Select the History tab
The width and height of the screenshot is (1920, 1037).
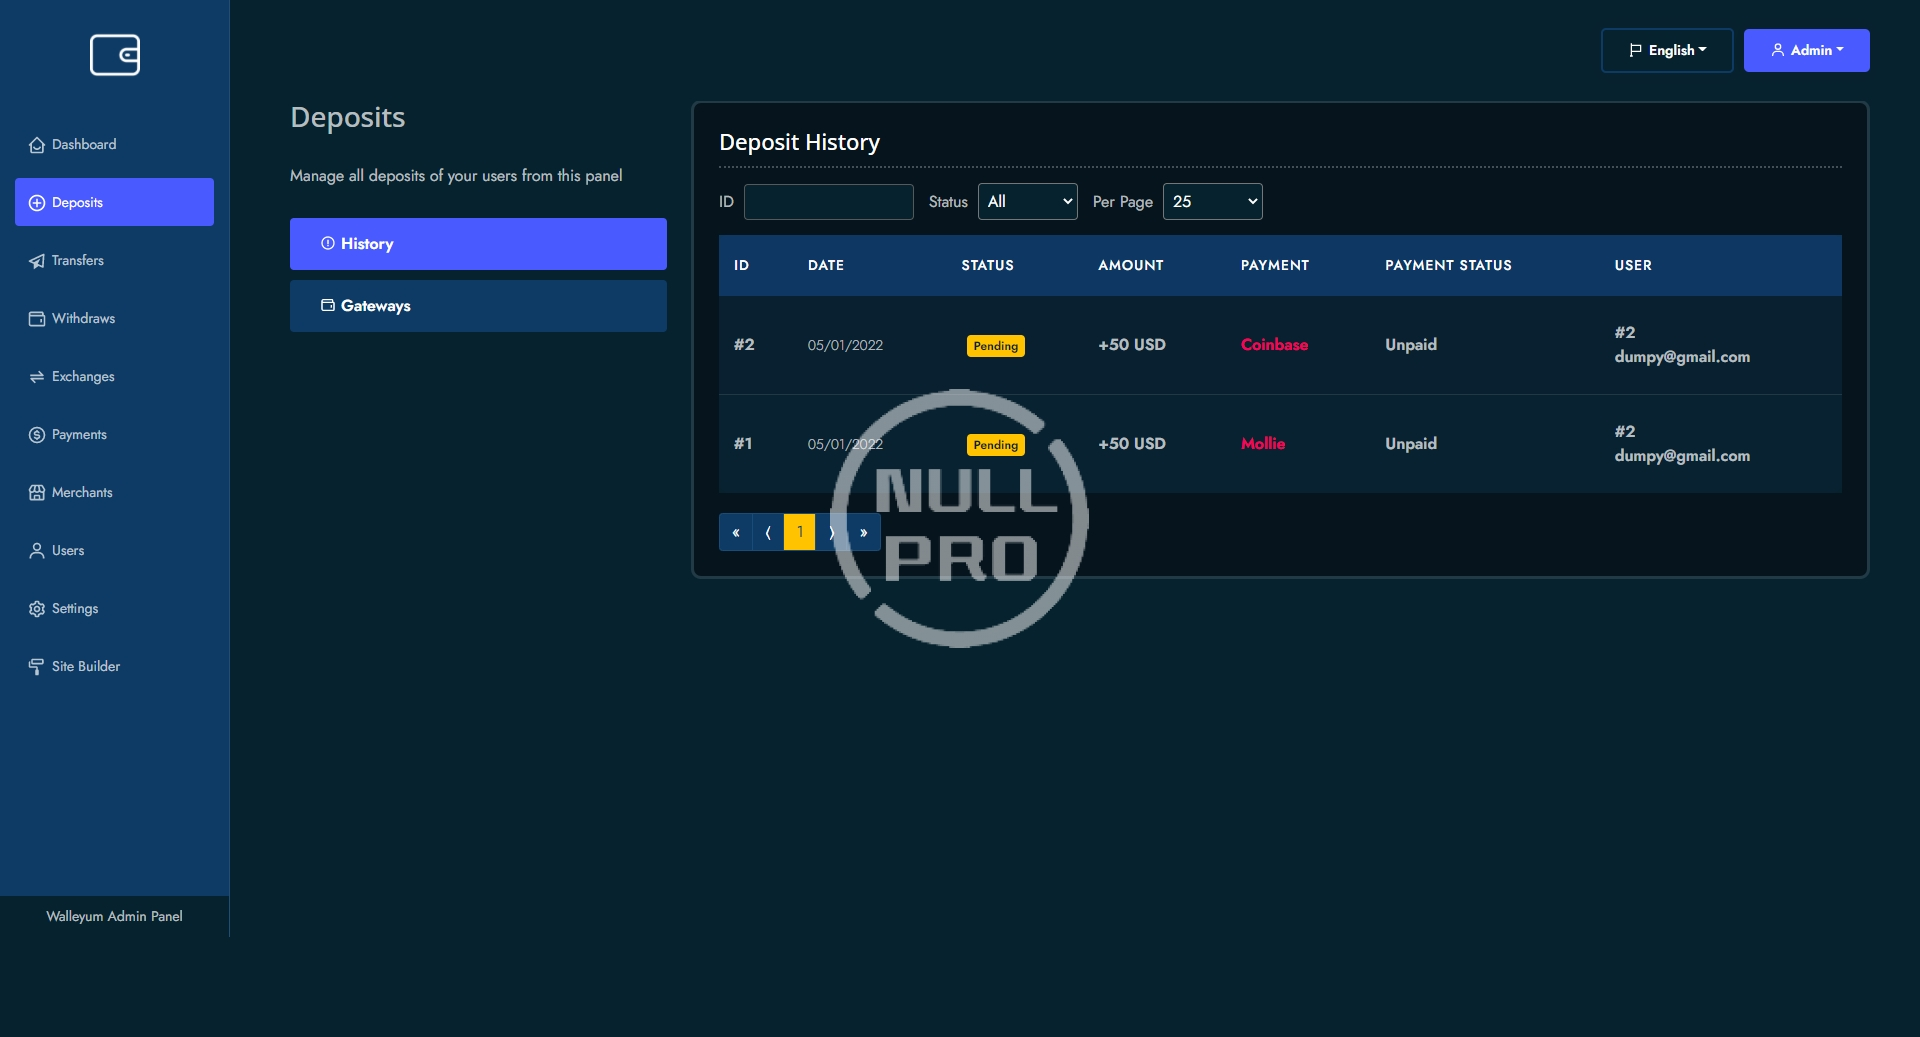point(478,244)
